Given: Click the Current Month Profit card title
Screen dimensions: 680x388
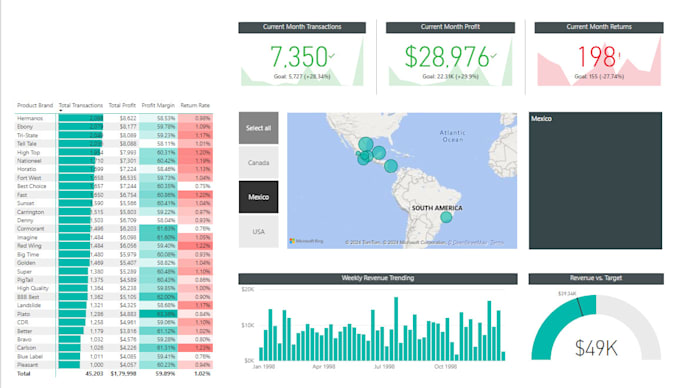Looking at the screenshot, I should coord(450,27).
